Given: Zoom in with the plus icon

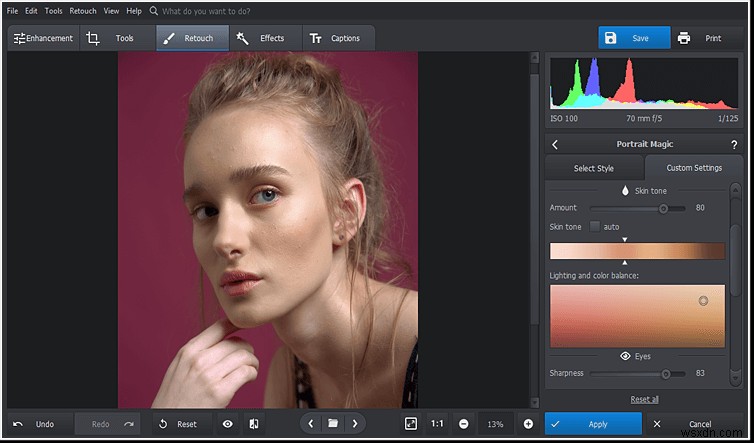Looking at the screenshot, I should click(x=528, y=424).
